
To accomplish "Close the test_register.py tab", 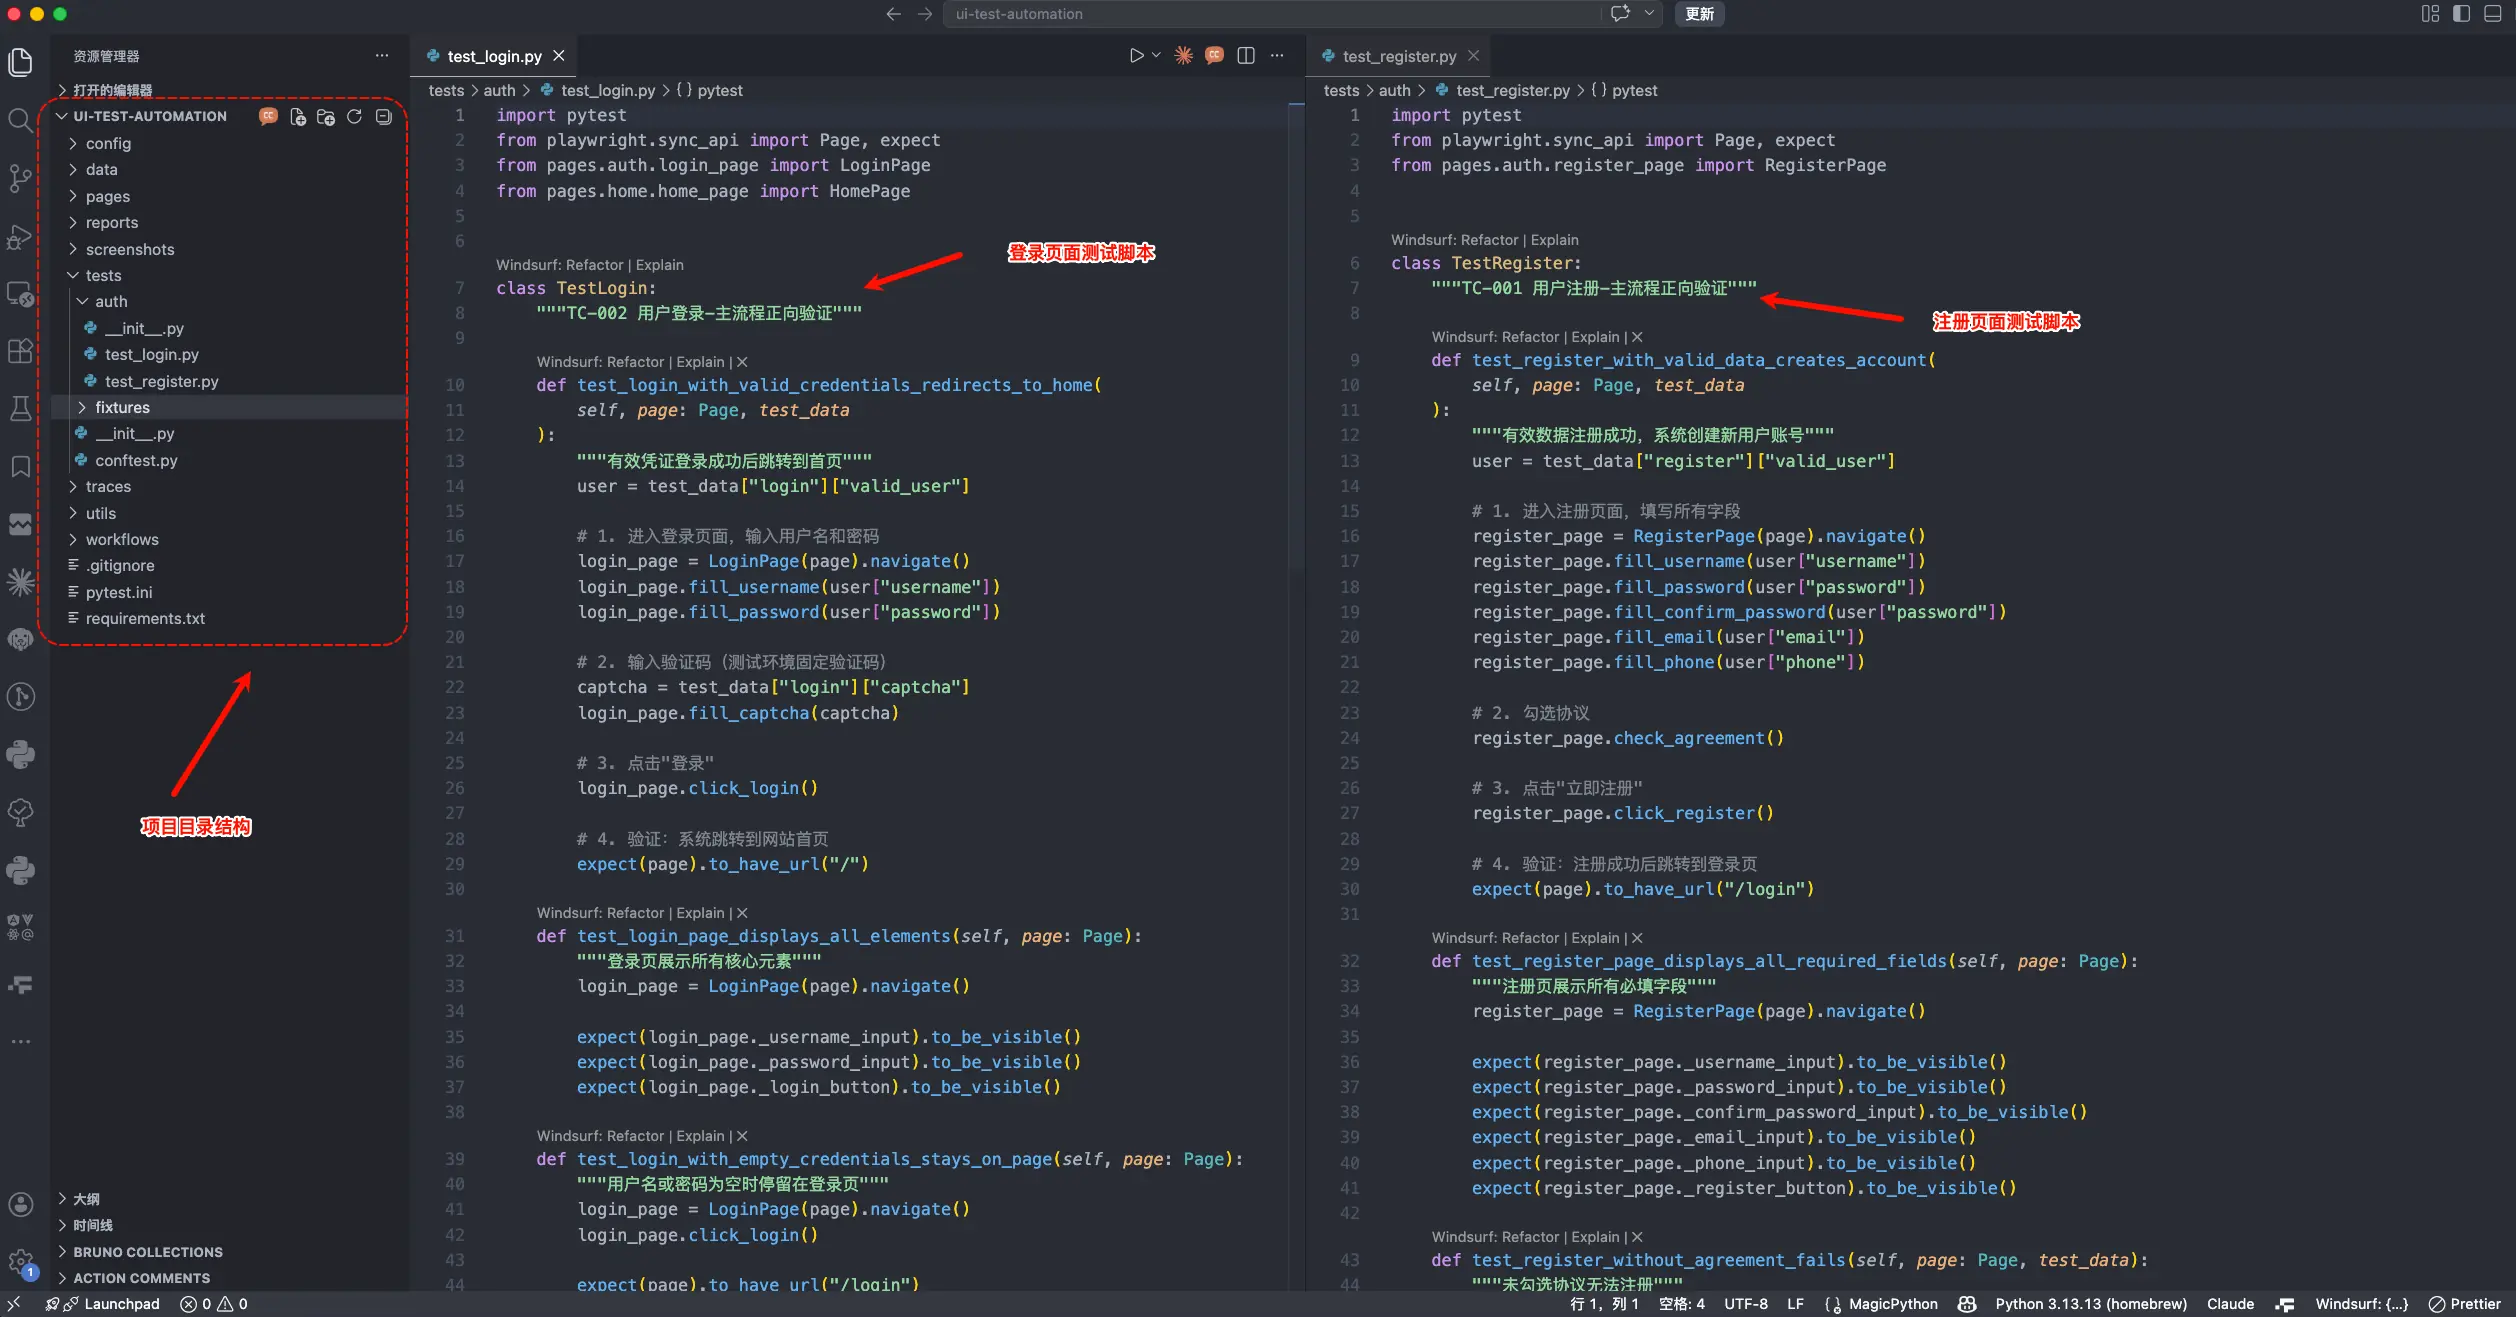I will coord(1473,56).
